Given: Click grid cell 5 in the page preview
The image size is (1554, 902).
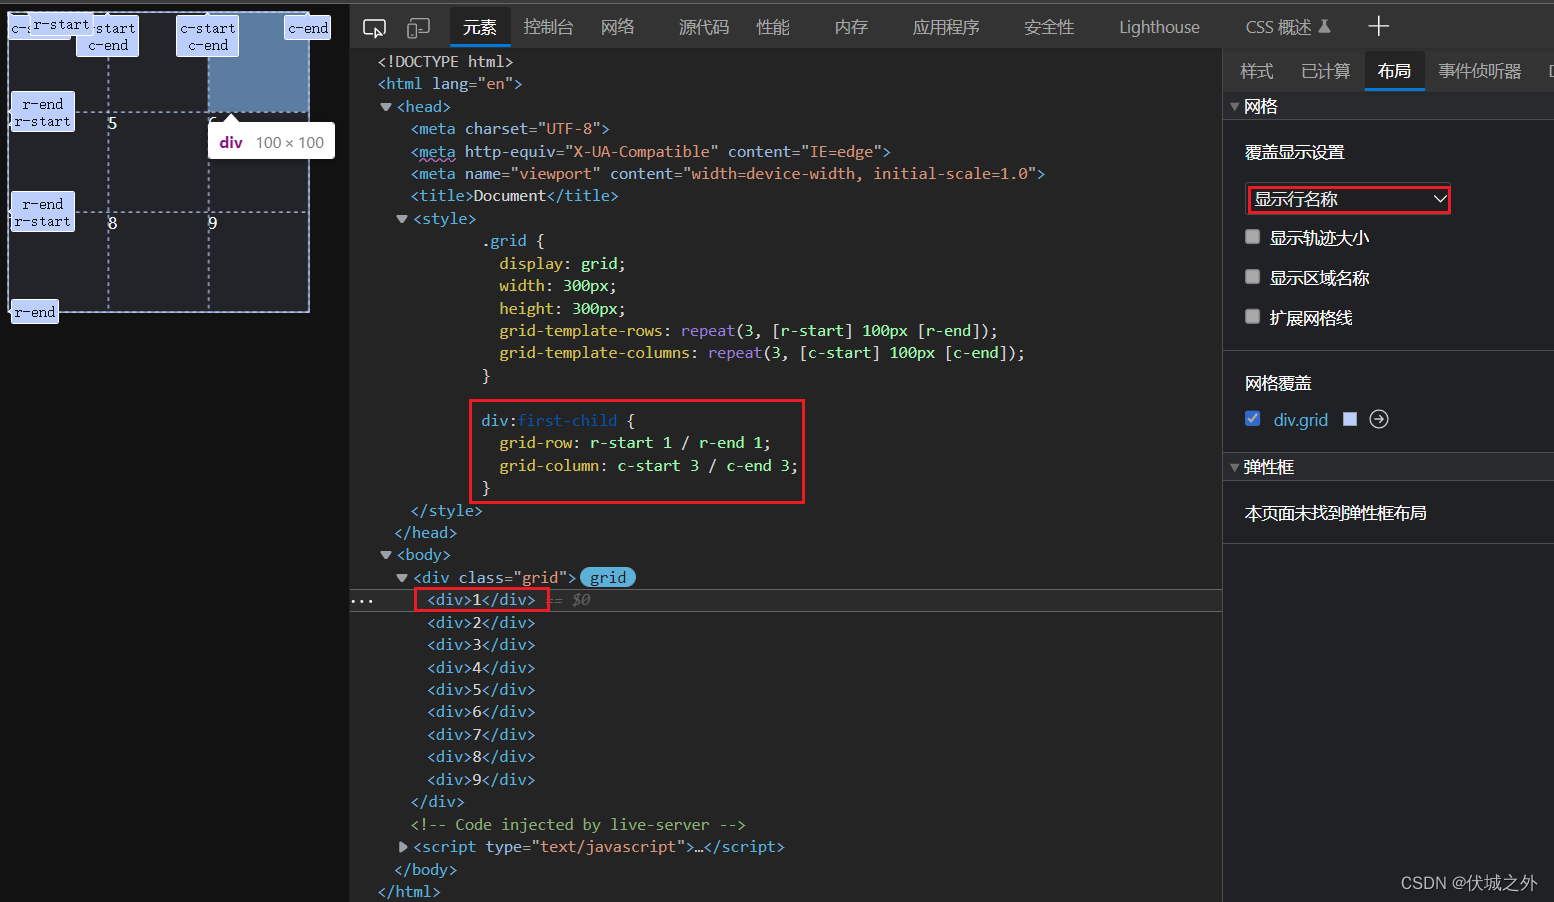Looking at the screenshot, I should point(158,162).
